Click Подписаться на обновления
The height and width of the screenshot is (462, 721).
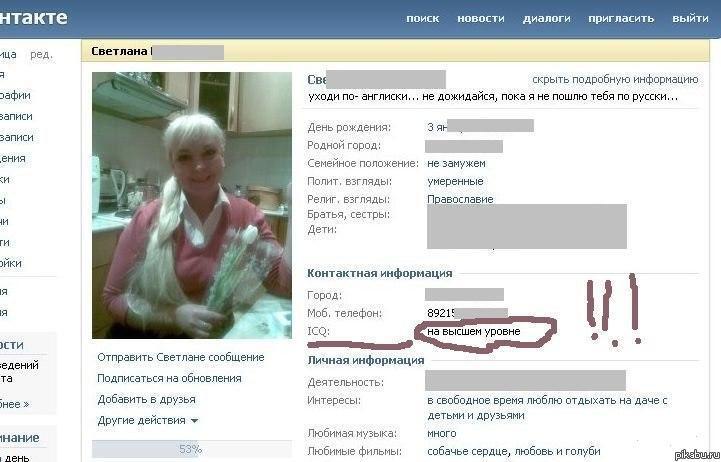point(169,378)
